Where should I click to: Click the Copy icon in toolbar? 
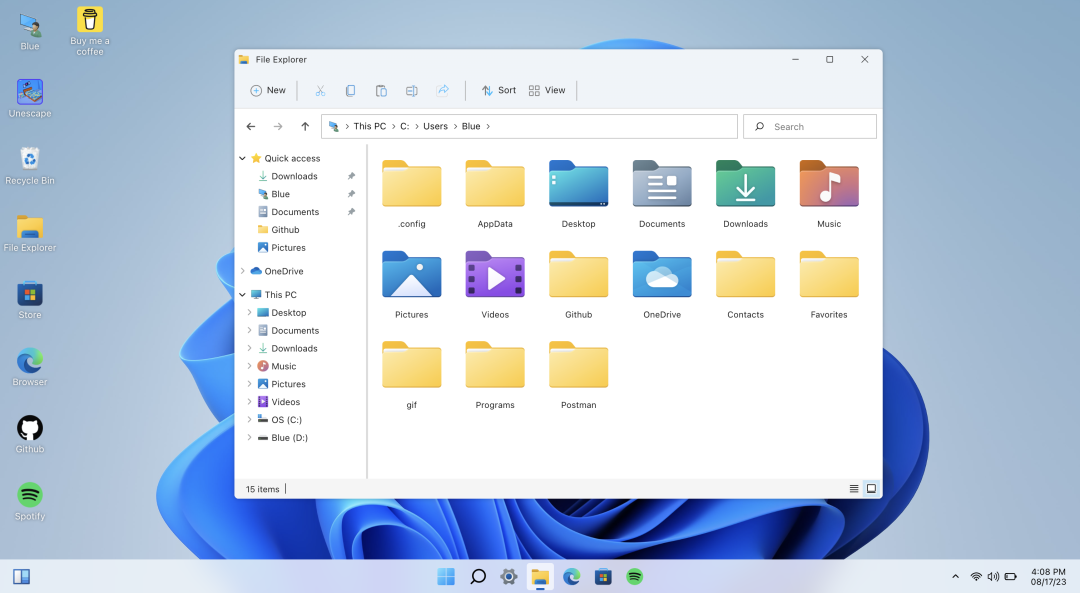351,90
